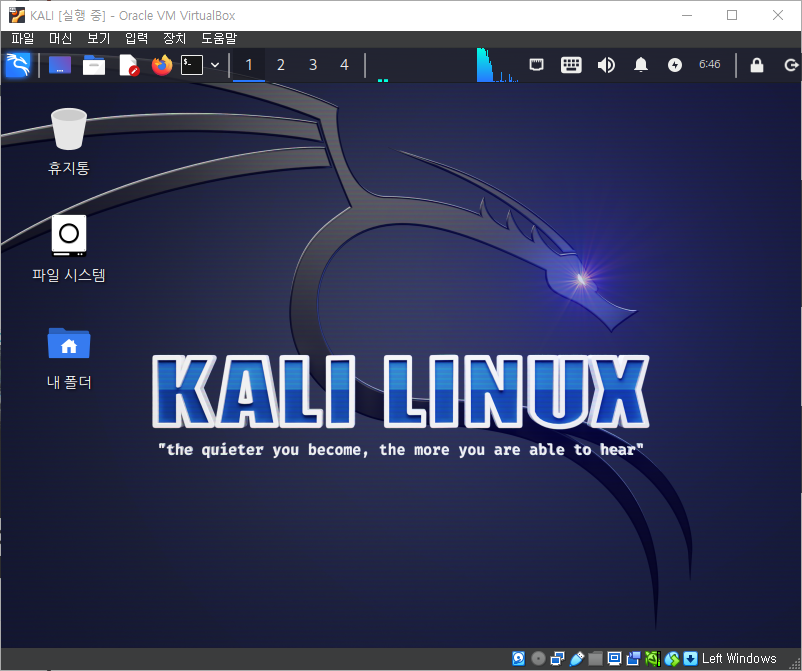Open the 머신 menu
Viewport: 802px width, 671px height.
point(60,38)
